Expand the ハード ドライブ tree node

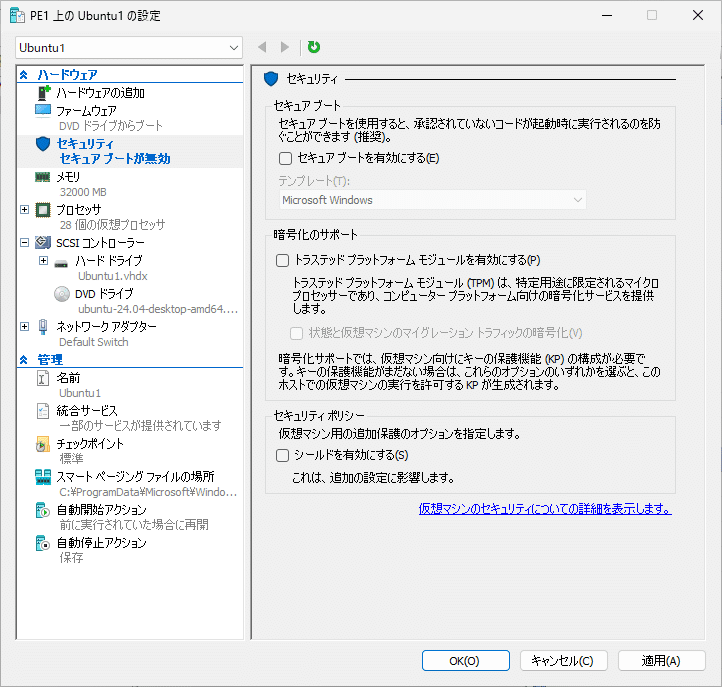(43, 261)
